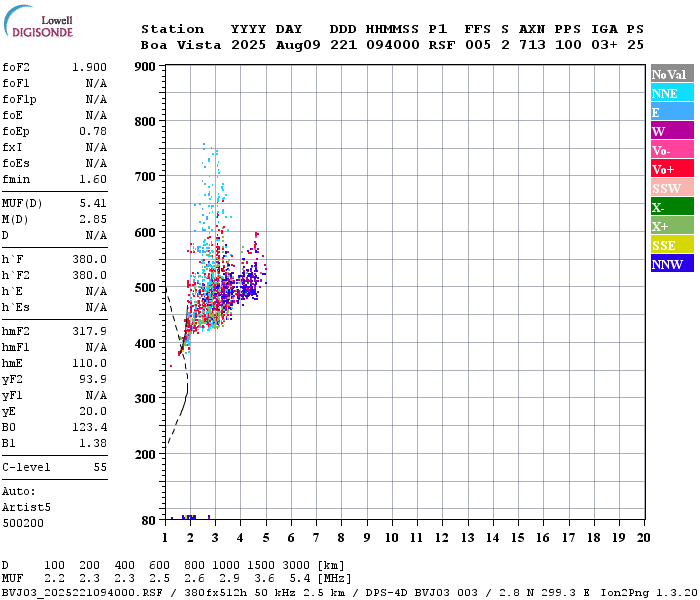Image resolution: width=700 pixels, height=600 pixels.
Task: Select the X+ light green swatch
Action: point(672,225)
